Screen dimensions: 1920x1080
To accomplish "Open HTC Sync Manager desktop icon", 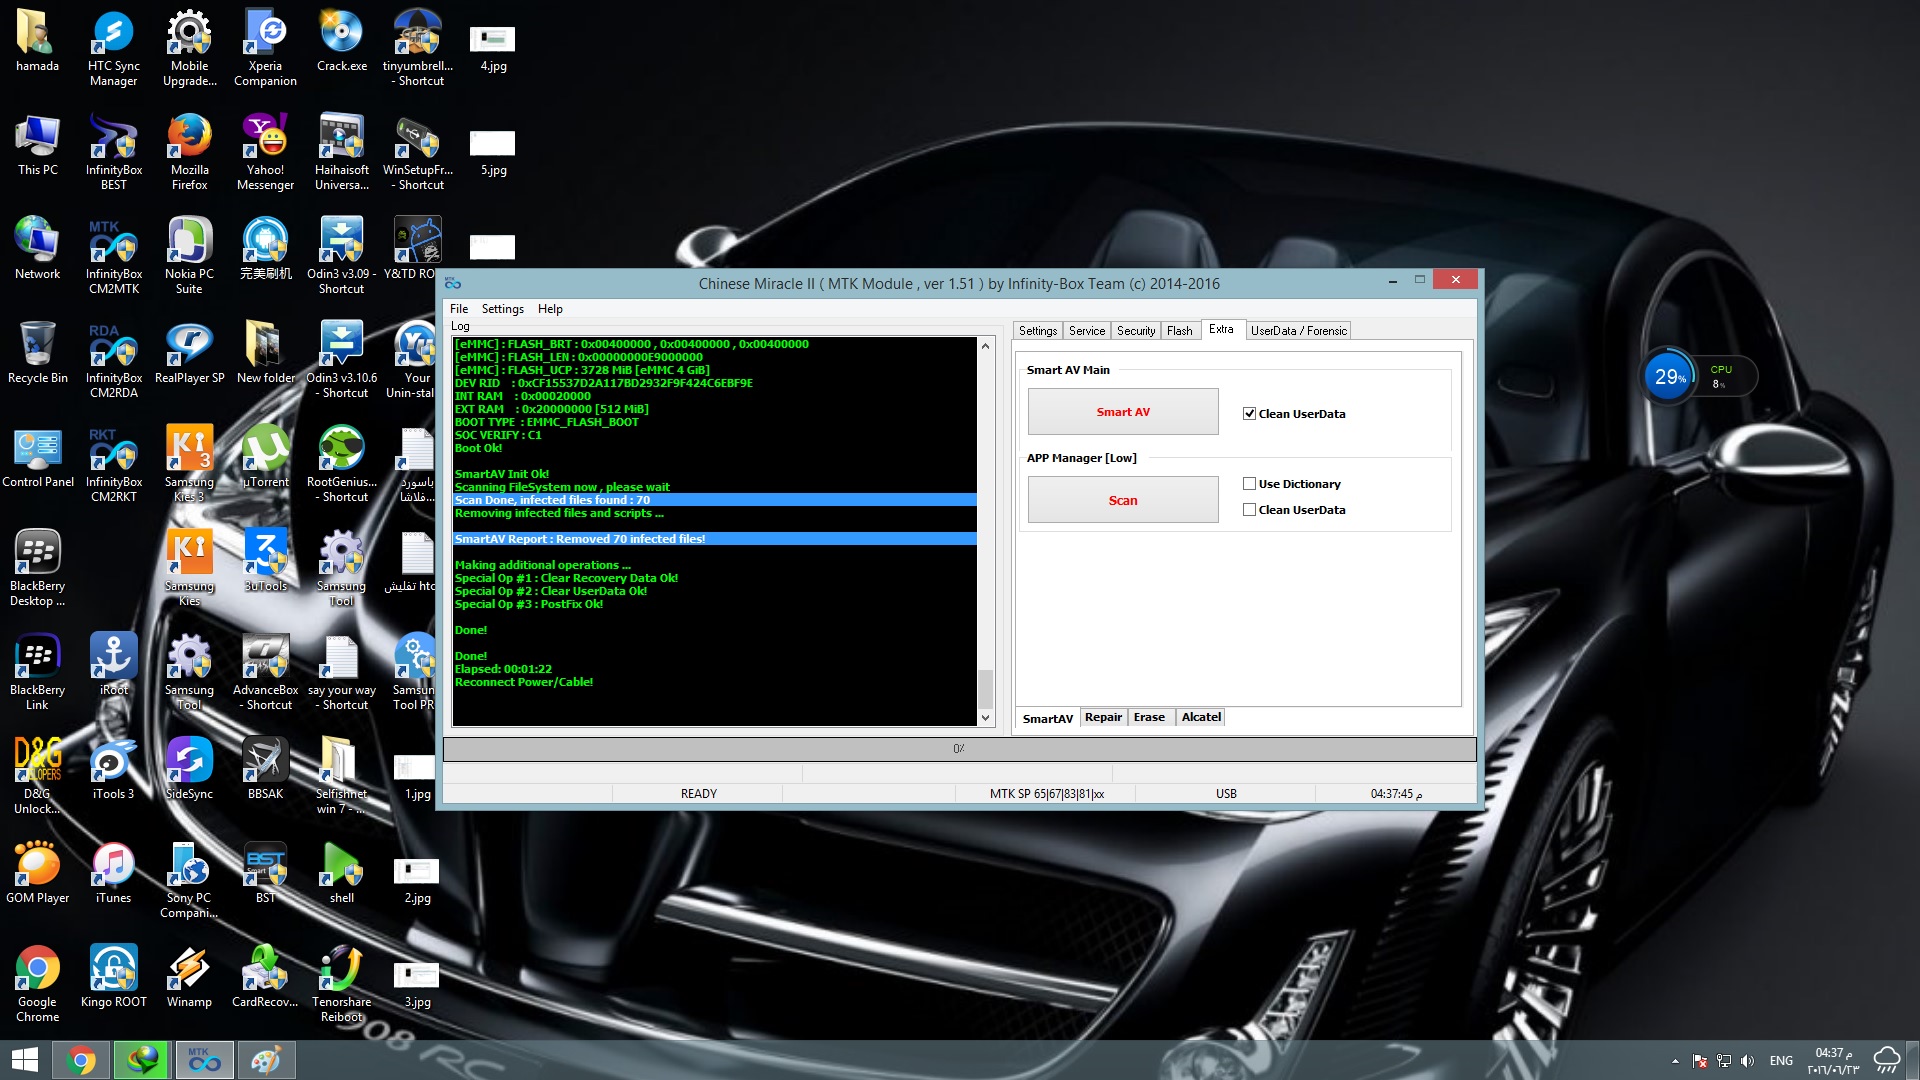I will (113, 47).
